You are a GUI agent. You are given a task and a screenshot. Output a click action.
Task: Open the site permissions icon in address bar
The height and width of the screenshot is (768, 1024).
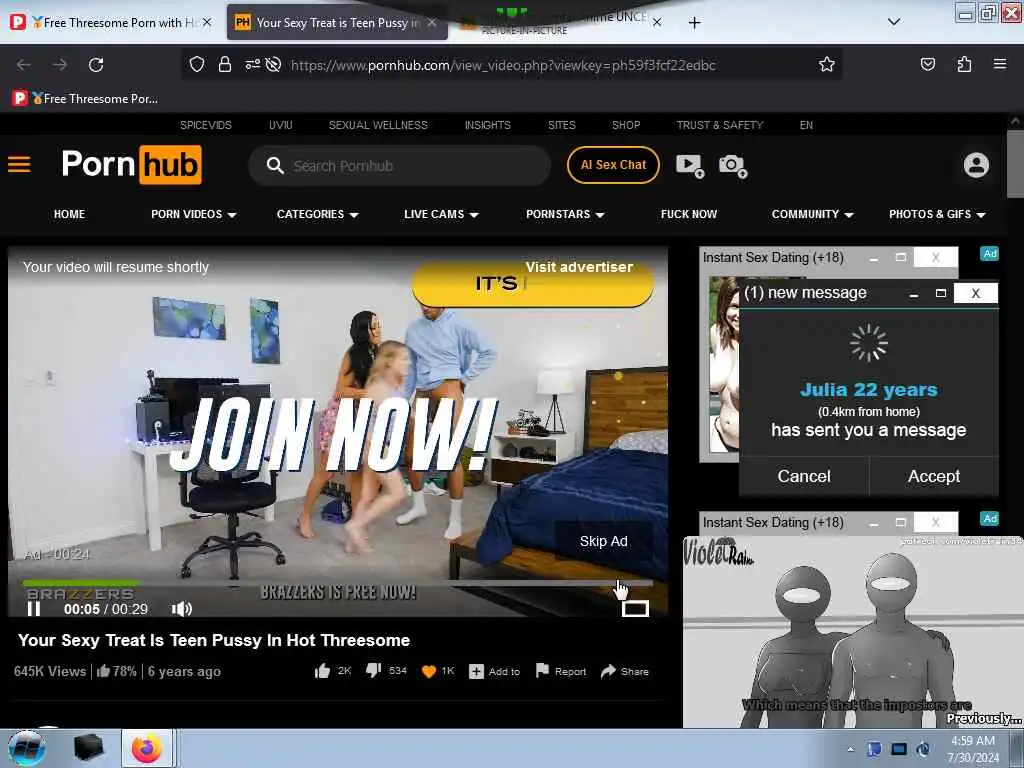click(252, 64)
